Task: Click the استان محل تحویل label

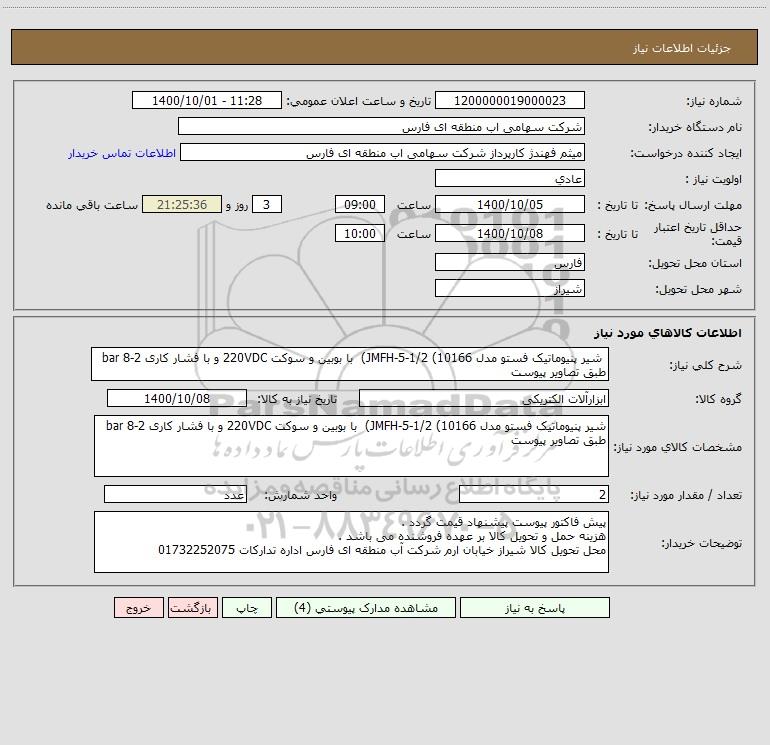Action: (x=695, y=264)
